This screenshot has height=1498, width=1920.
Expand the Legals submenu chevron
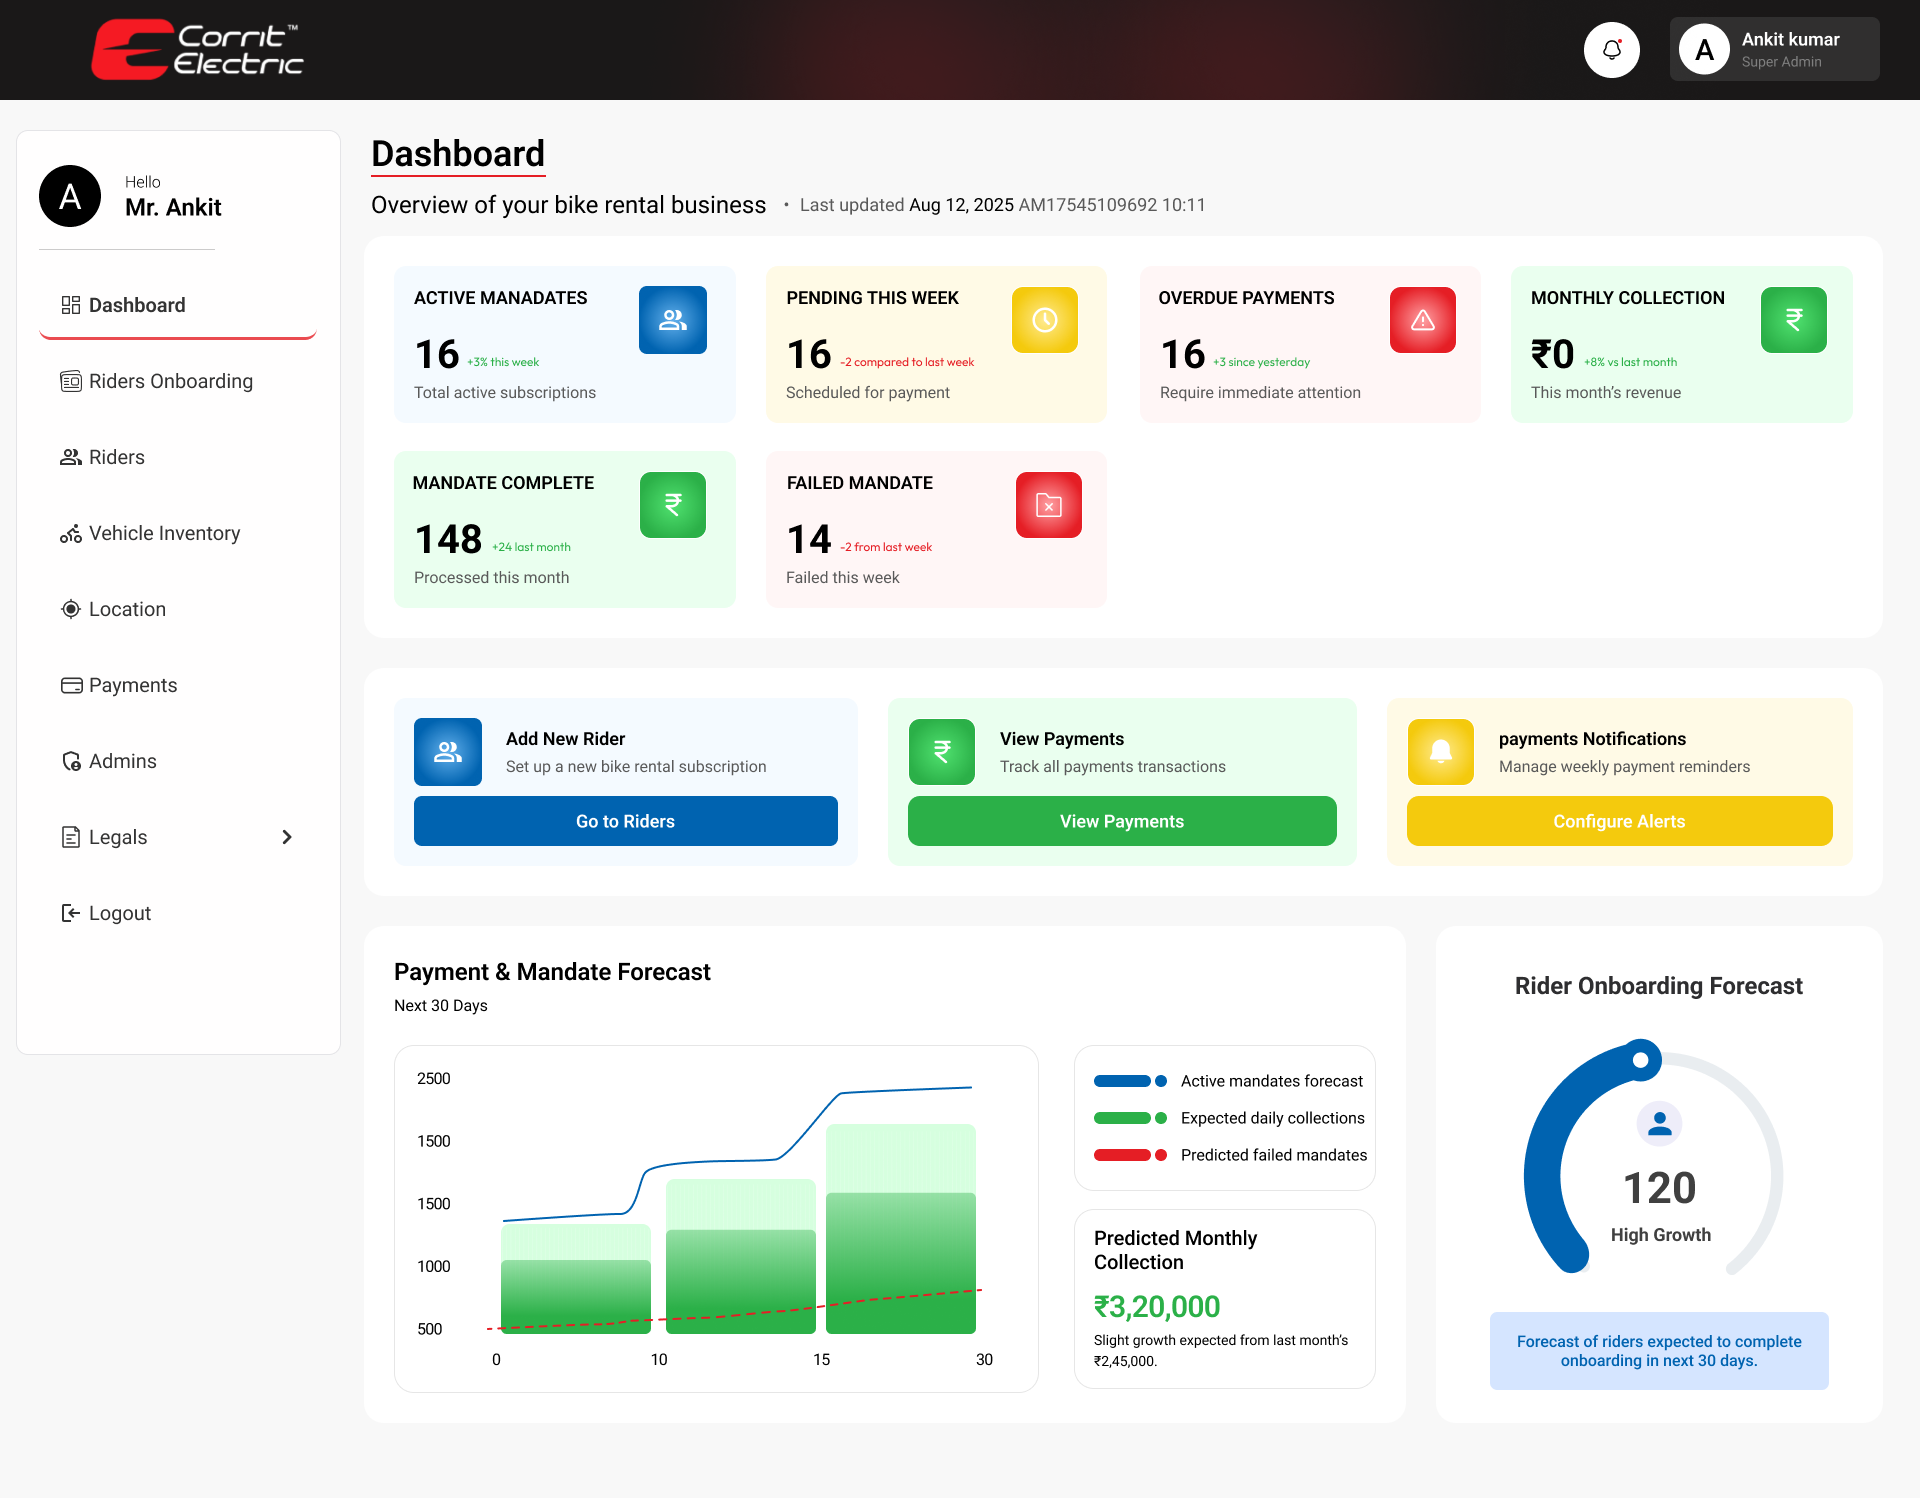tap(287, 837)
